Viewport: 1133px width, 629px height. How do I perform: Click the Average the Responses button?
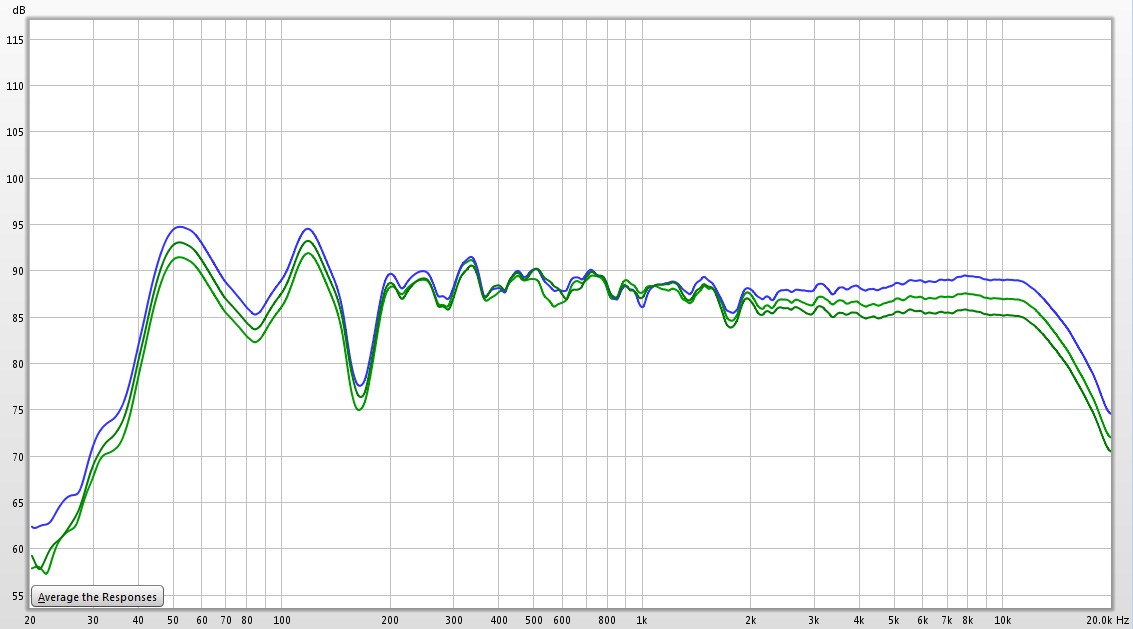pos(98,596)
